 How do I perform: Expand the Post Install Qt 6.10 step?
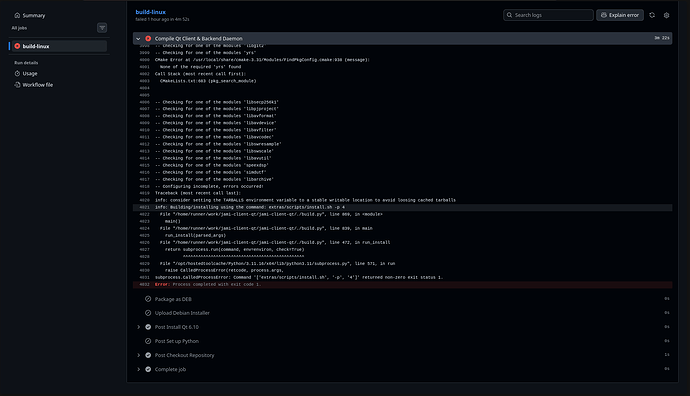139,327
